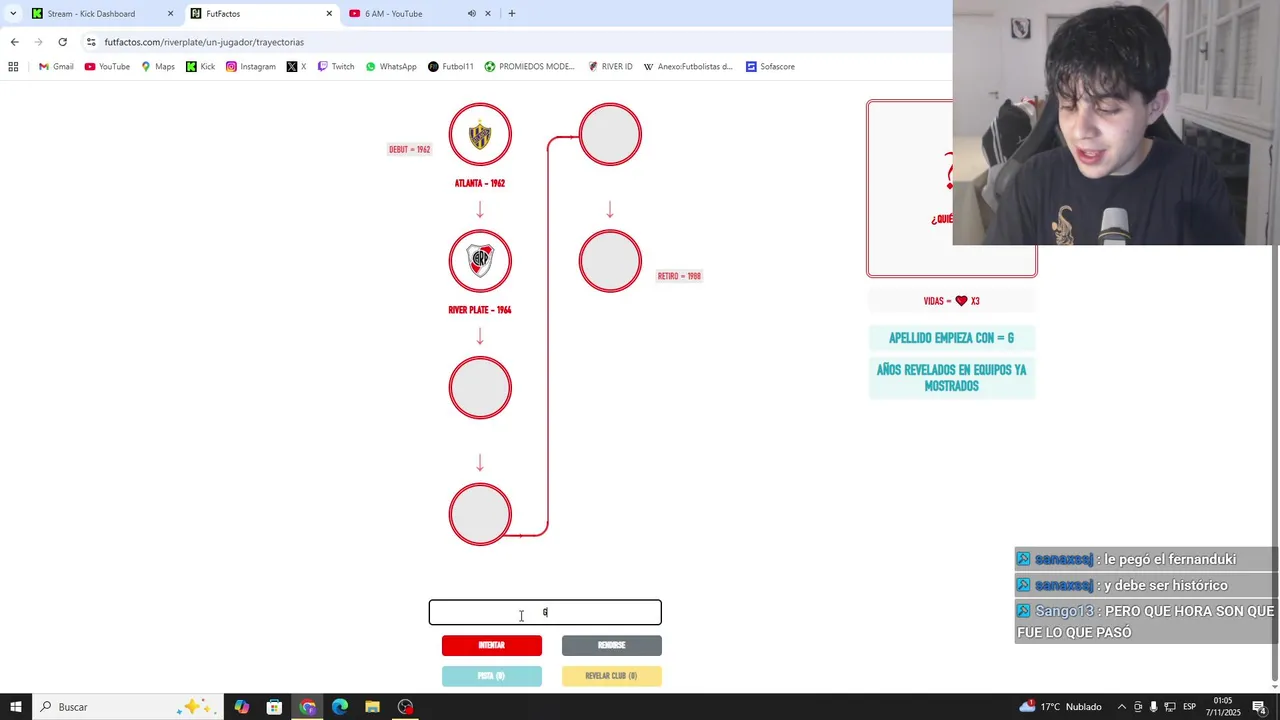Screen dimensions: 1280x720
Task: Close the 6 AM - YouTube tab
Action: click(x=488, y=14)
